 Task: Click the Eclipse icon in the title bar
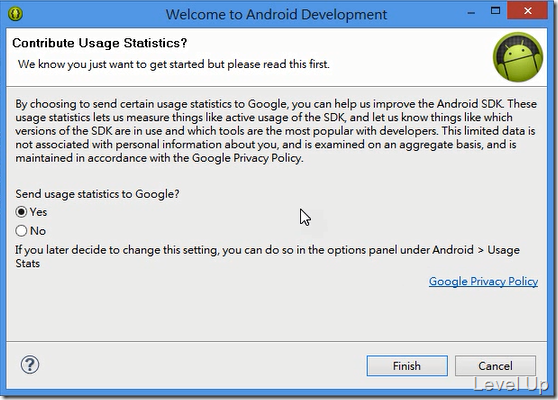click(15, 14)
